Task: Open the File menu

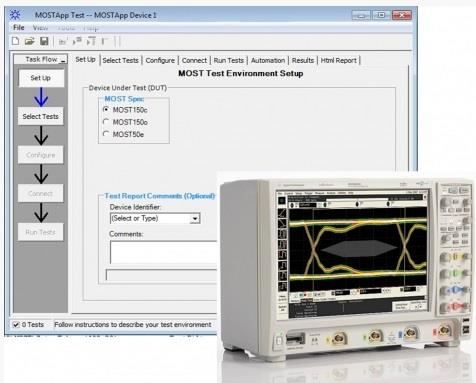Action: click(x=19, y=28)
